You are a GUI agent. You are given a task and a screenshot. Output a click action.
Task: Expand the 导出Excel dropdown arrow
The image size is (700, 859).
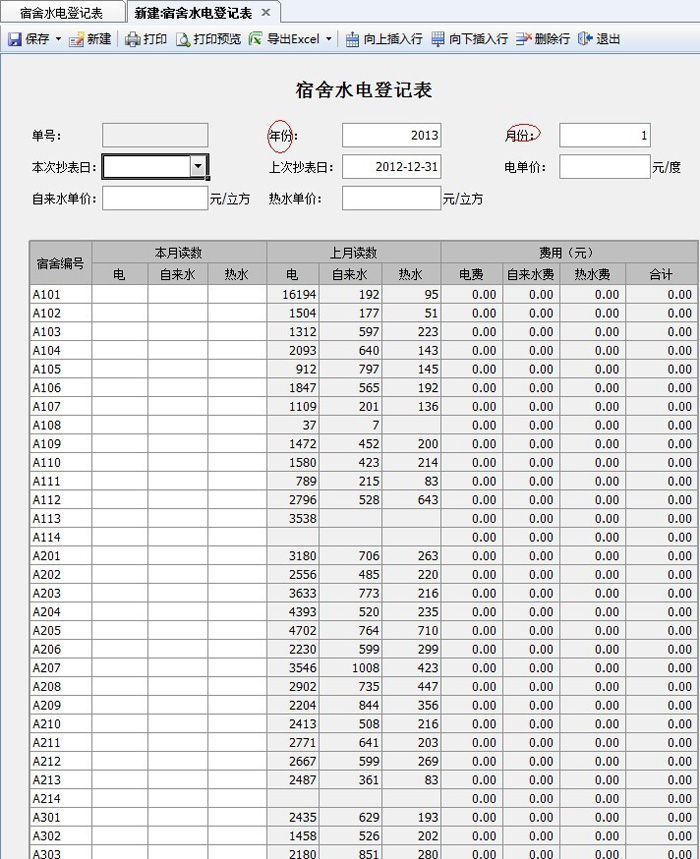pos(329,39)
